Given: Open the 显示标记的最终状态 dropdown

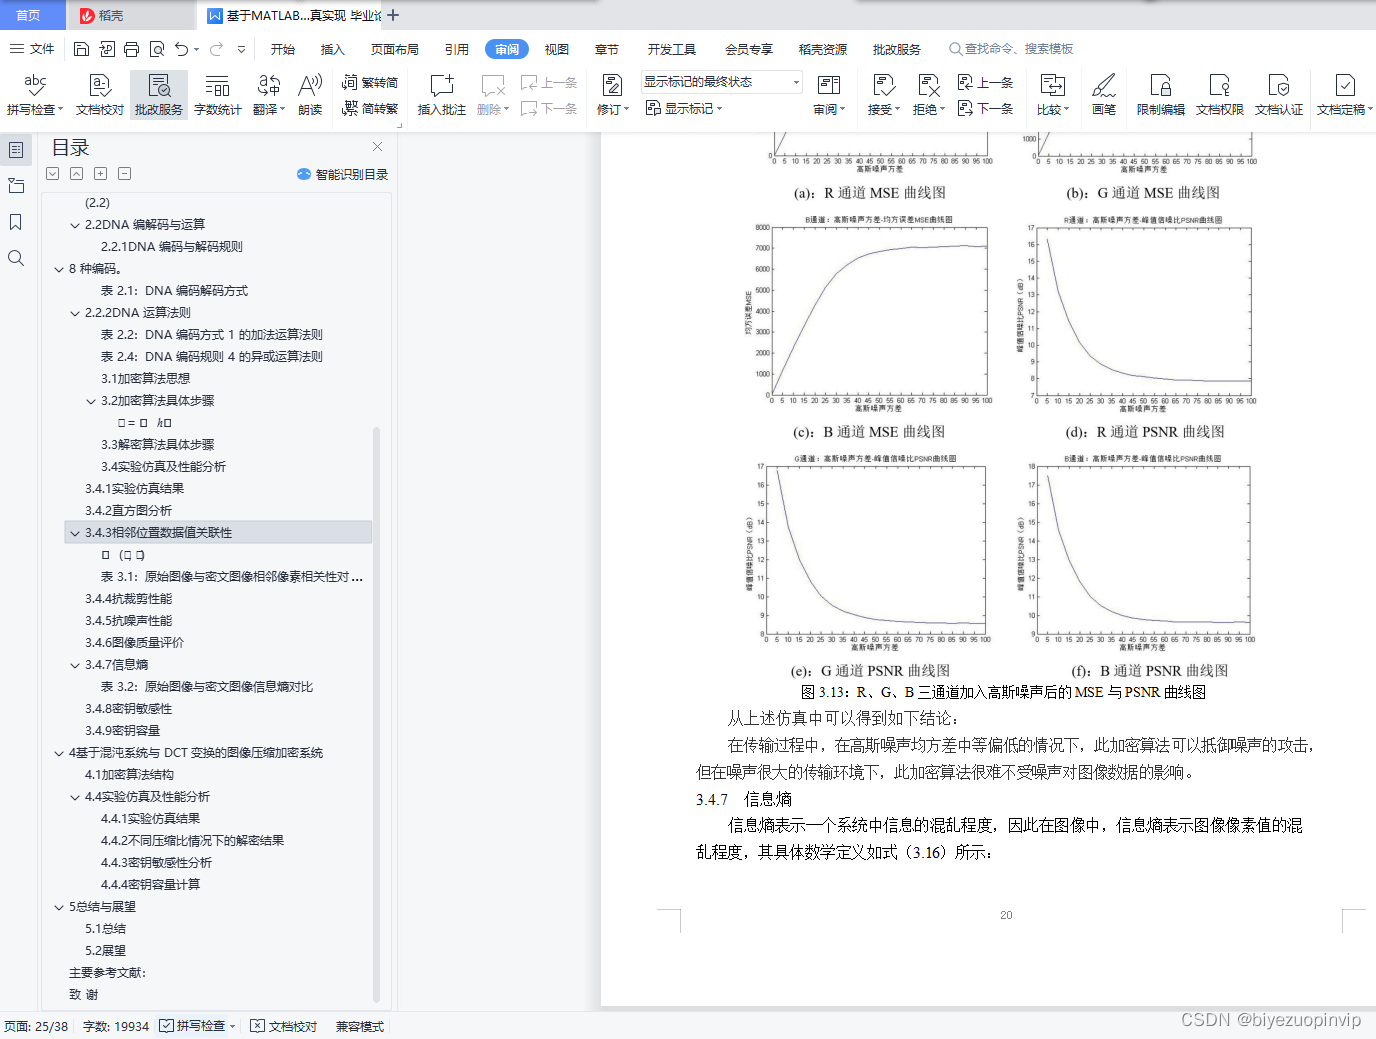Looking at the screenshot, I should tap(796, 82).
